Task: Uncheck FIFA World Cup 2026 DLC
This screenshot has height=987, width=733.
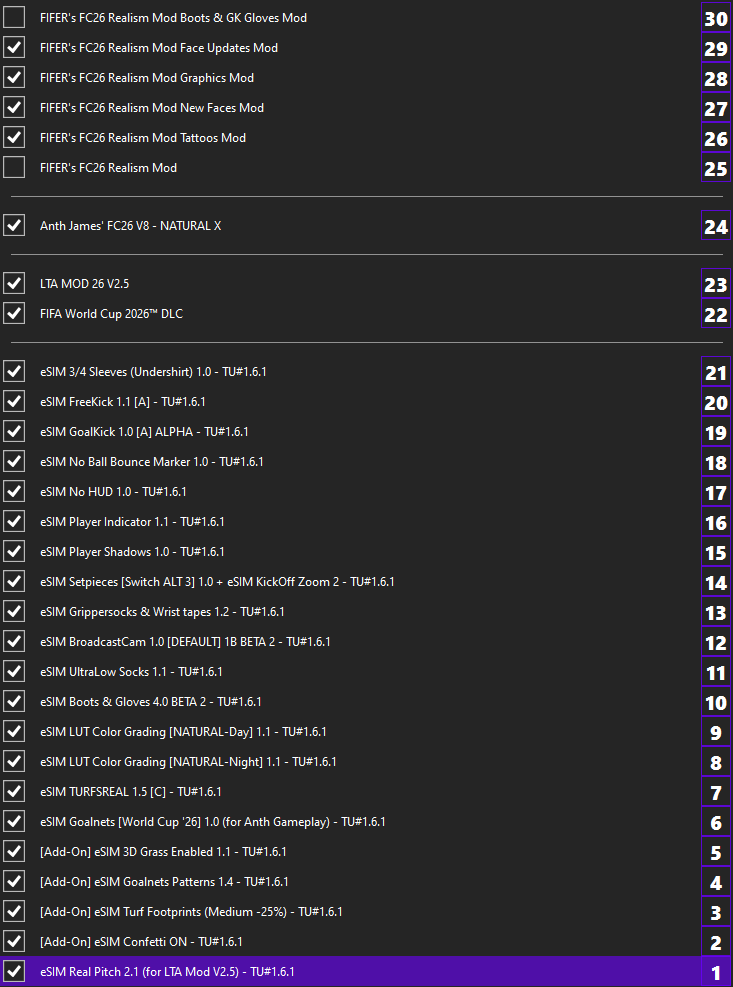Action: tap(14, 313)
